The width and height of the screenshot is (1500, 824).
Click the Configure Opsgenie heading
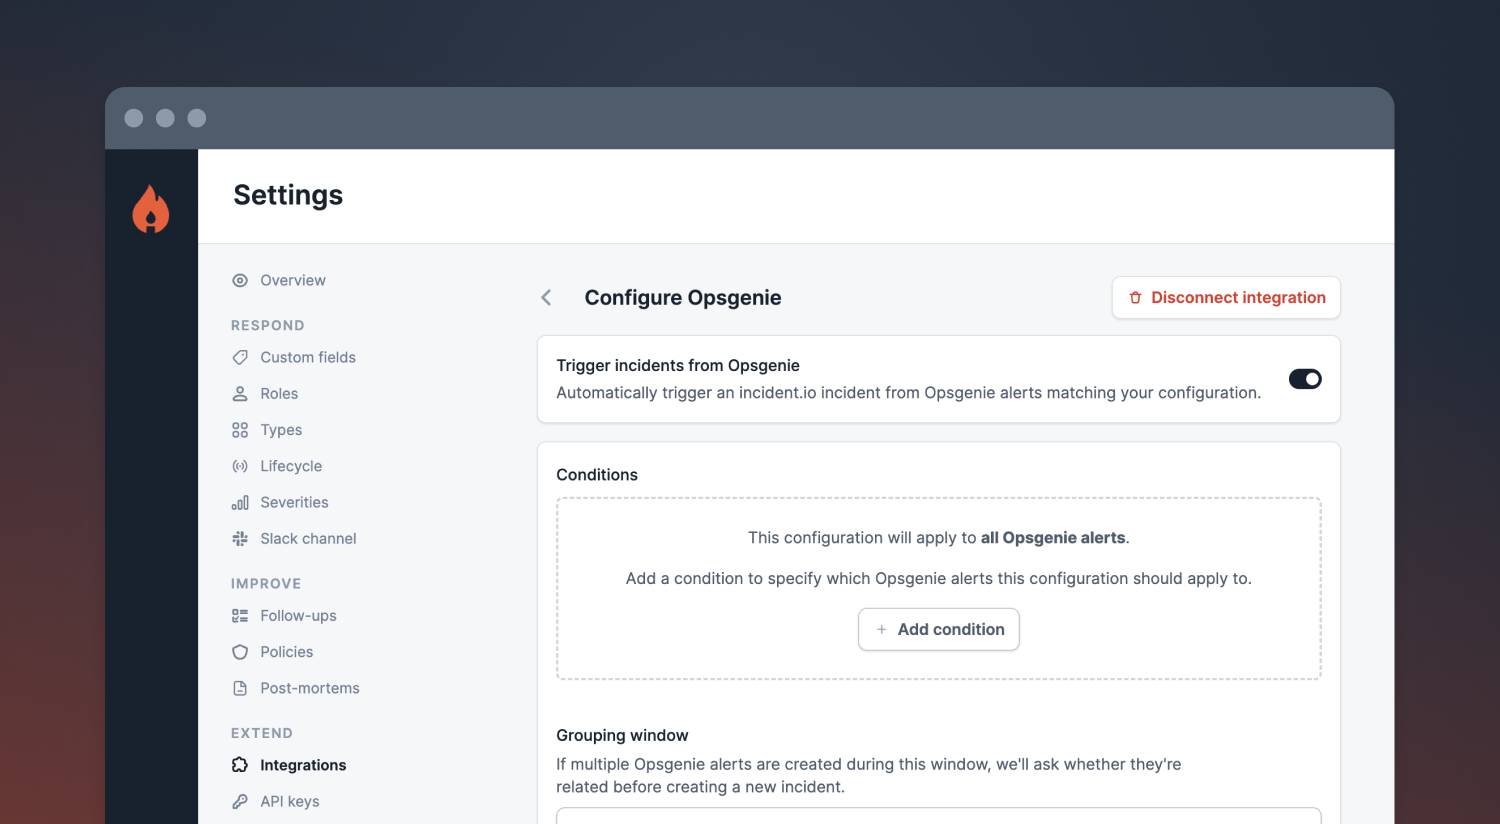tap(683, 298)
